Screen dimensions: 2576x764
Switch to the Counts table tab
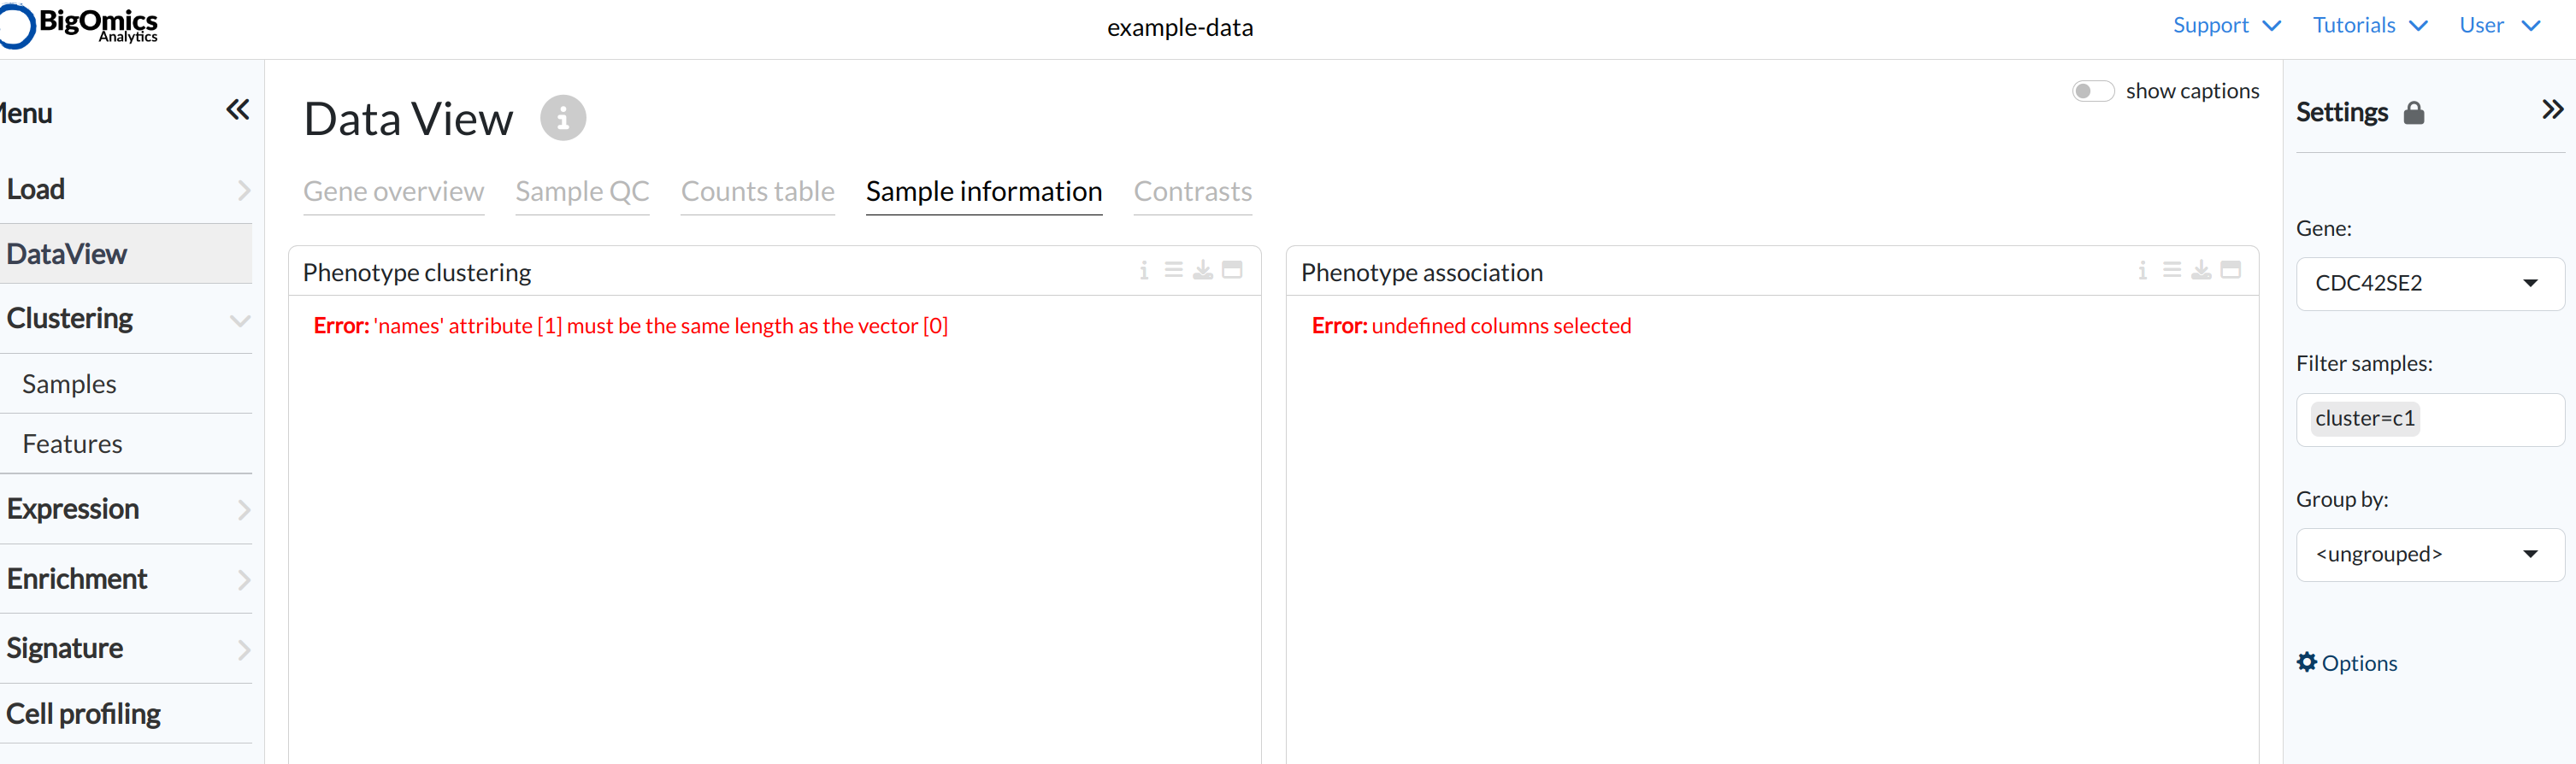point(757,192)
